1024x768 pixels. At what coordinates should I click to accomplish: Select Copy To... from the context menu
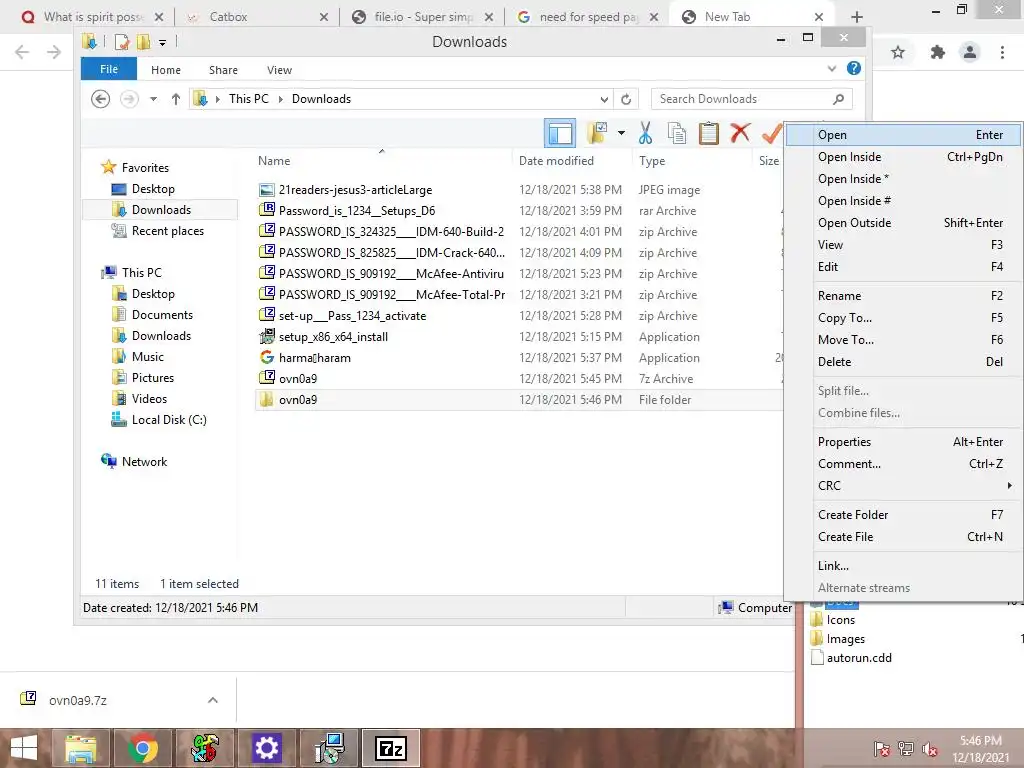[x=904, y=318]
